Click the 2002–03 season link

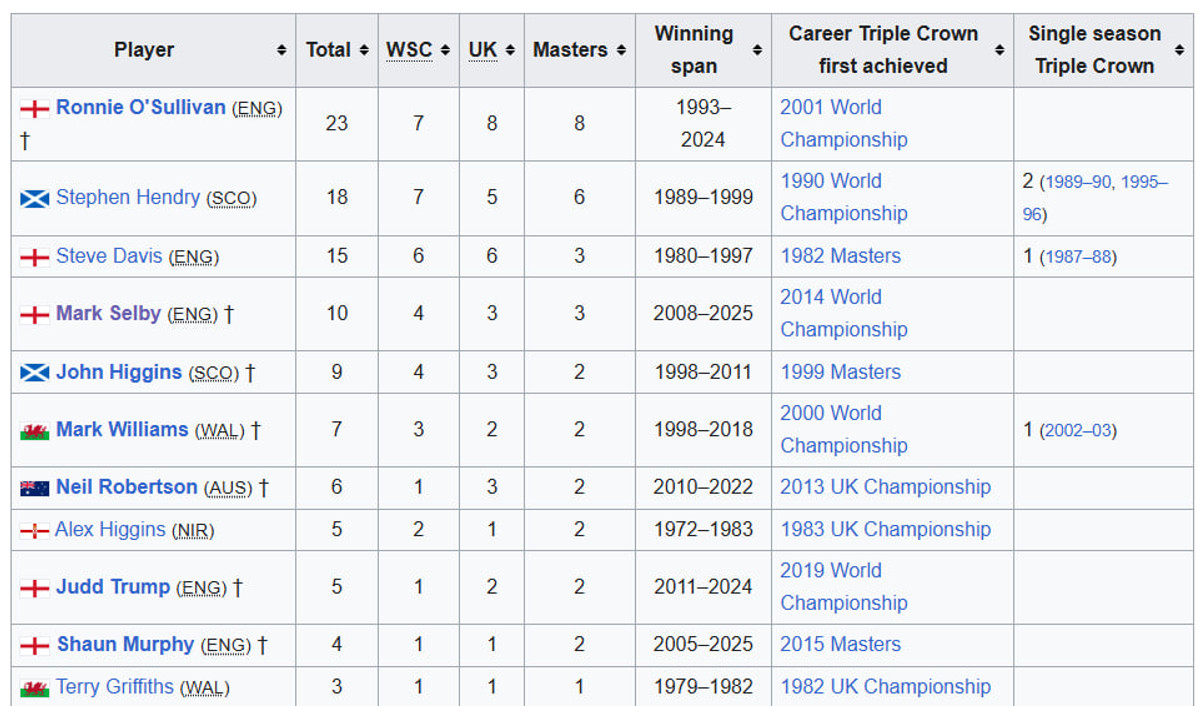click(x=1078, y=431)
